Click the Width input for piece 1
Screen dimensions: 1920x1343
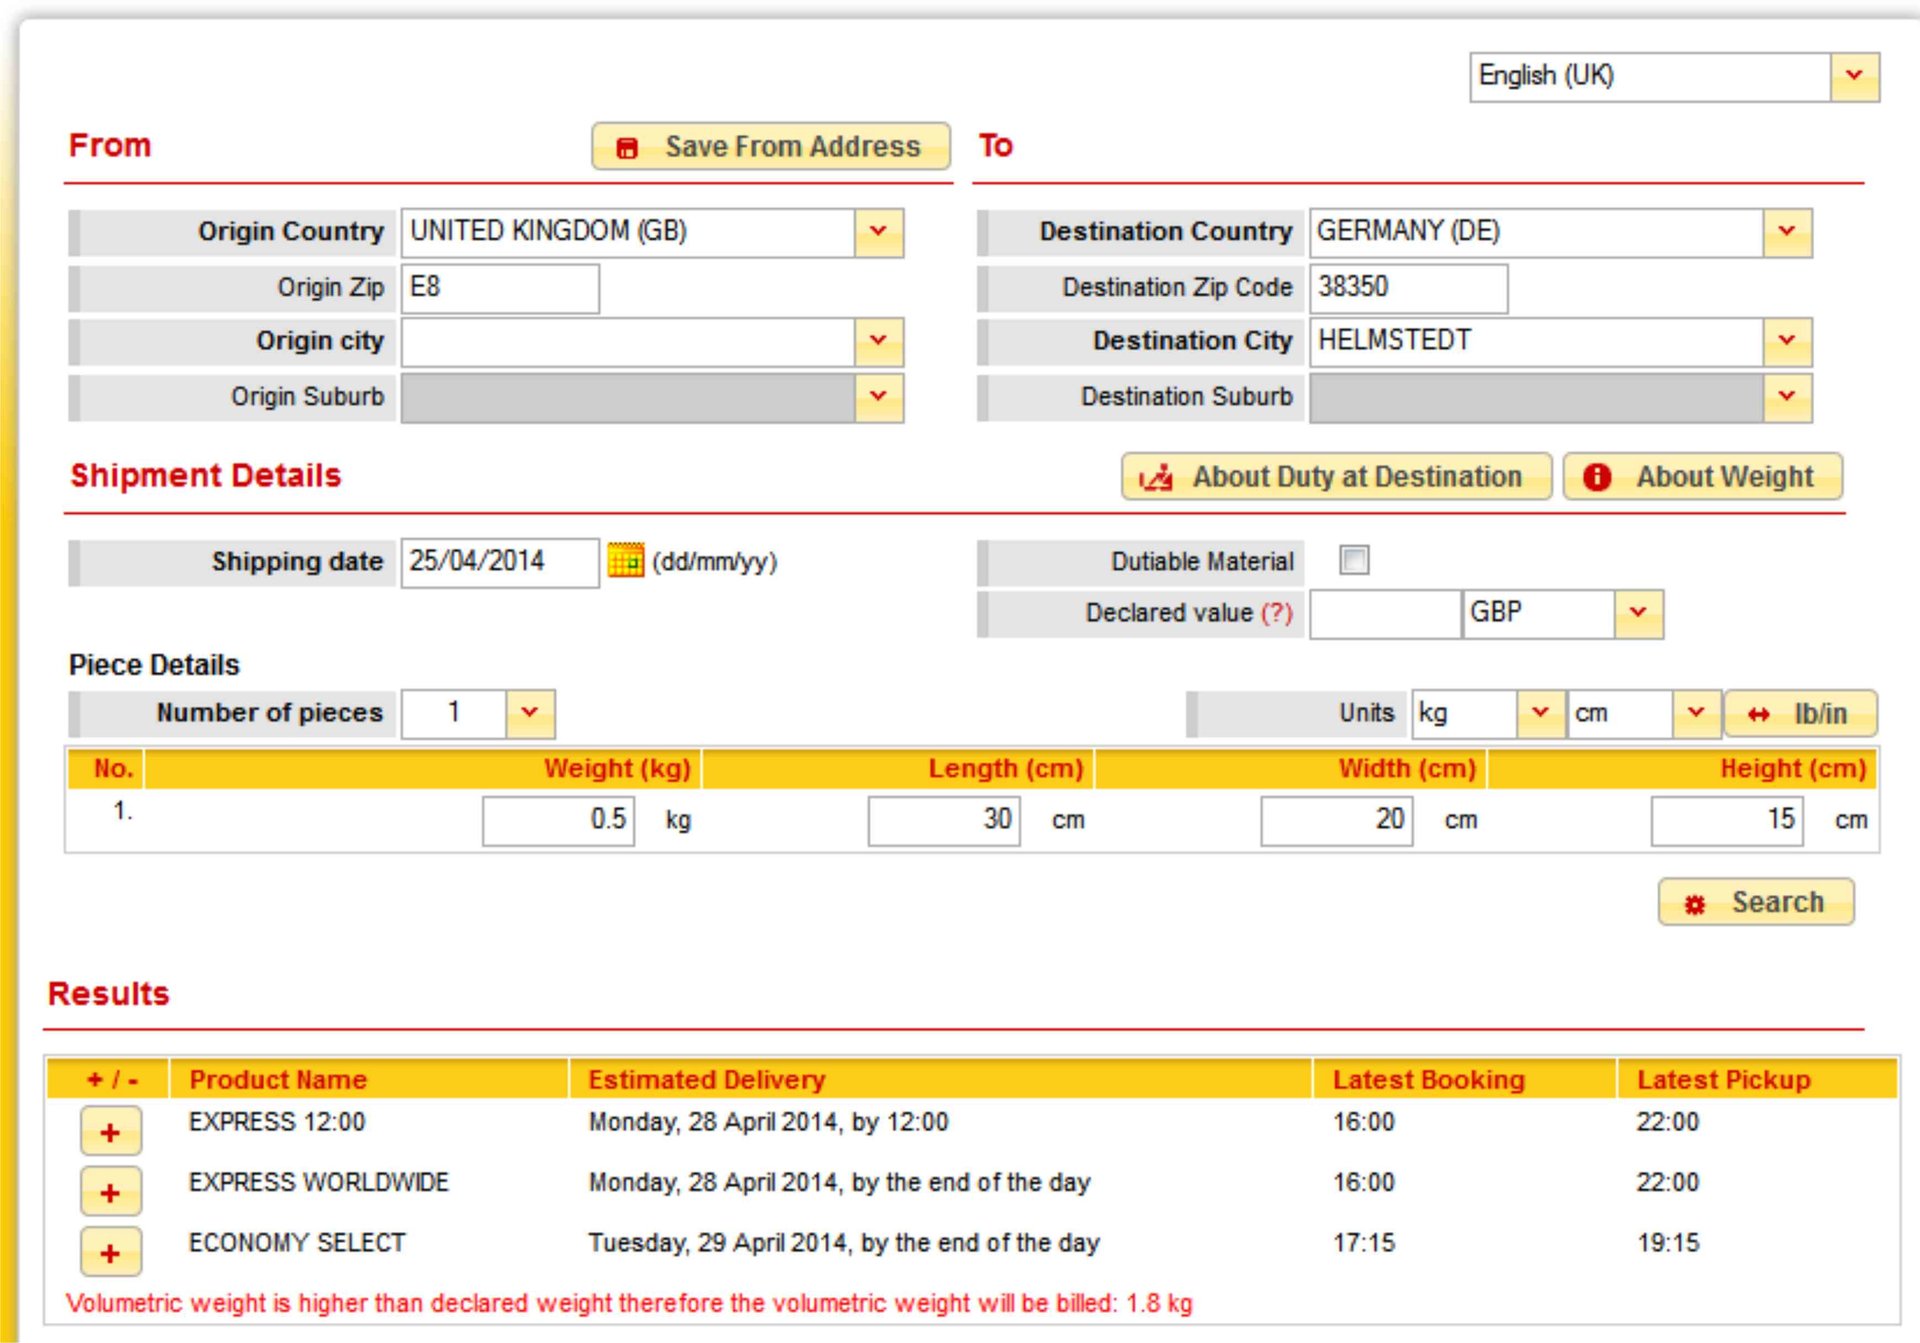[1337, 820]
